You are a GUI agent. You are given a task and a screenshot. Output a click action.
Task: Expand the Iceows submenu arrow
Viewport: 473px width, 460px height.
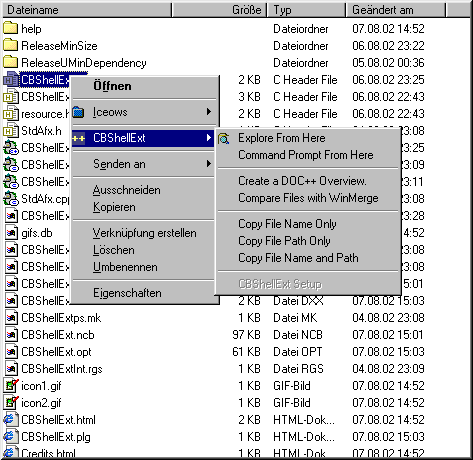coord(209,112)
